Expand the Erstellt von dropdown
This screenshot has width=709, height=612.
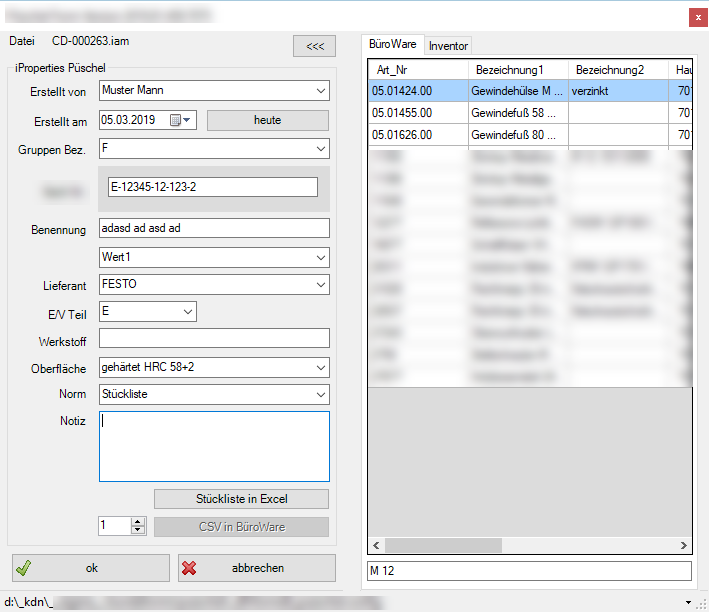(320, 91)
